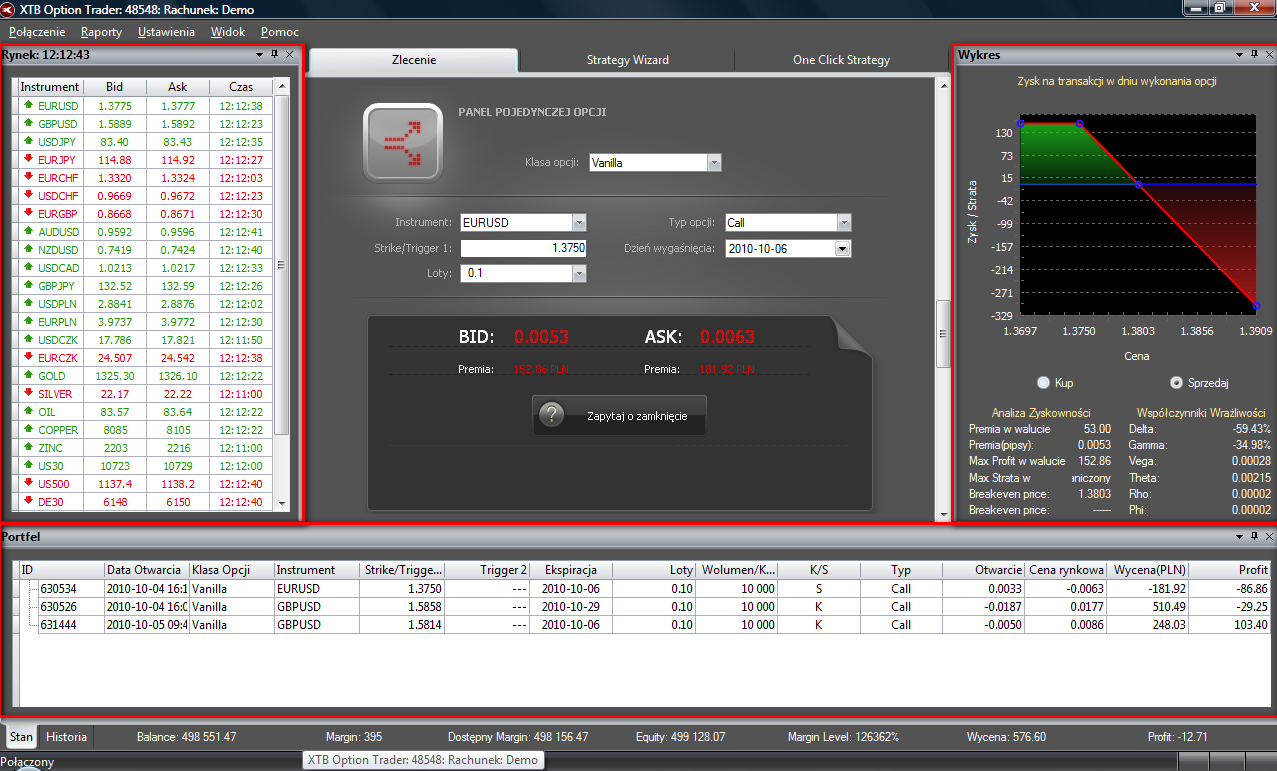Click the XTB application icon in title bar
The height and width of the screenshot is (771, 1277).
pos(8,9)
